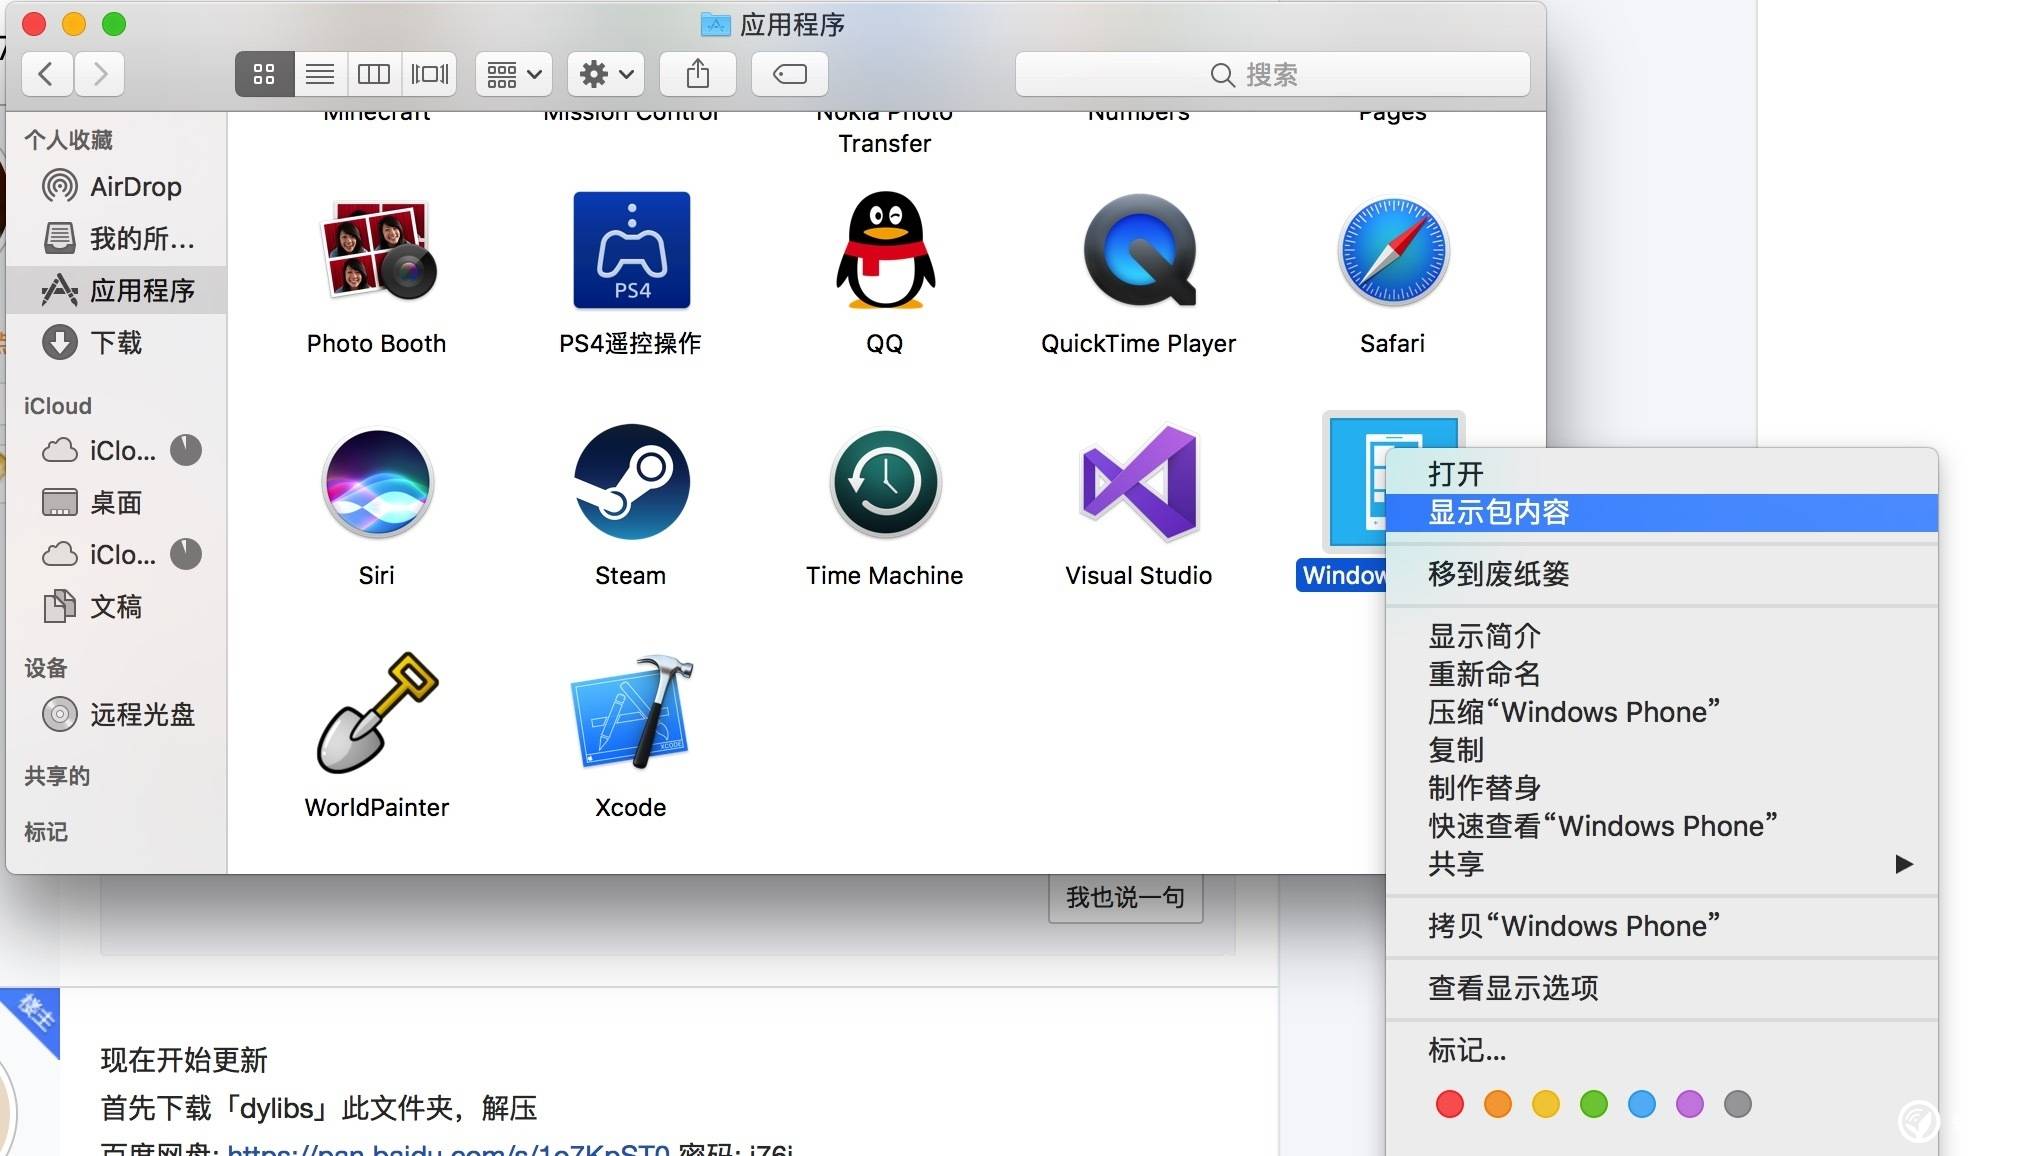Screen dimensions: 2042x1156
Task: Choose 打开 from the context menu
Action: (1662, 474)
